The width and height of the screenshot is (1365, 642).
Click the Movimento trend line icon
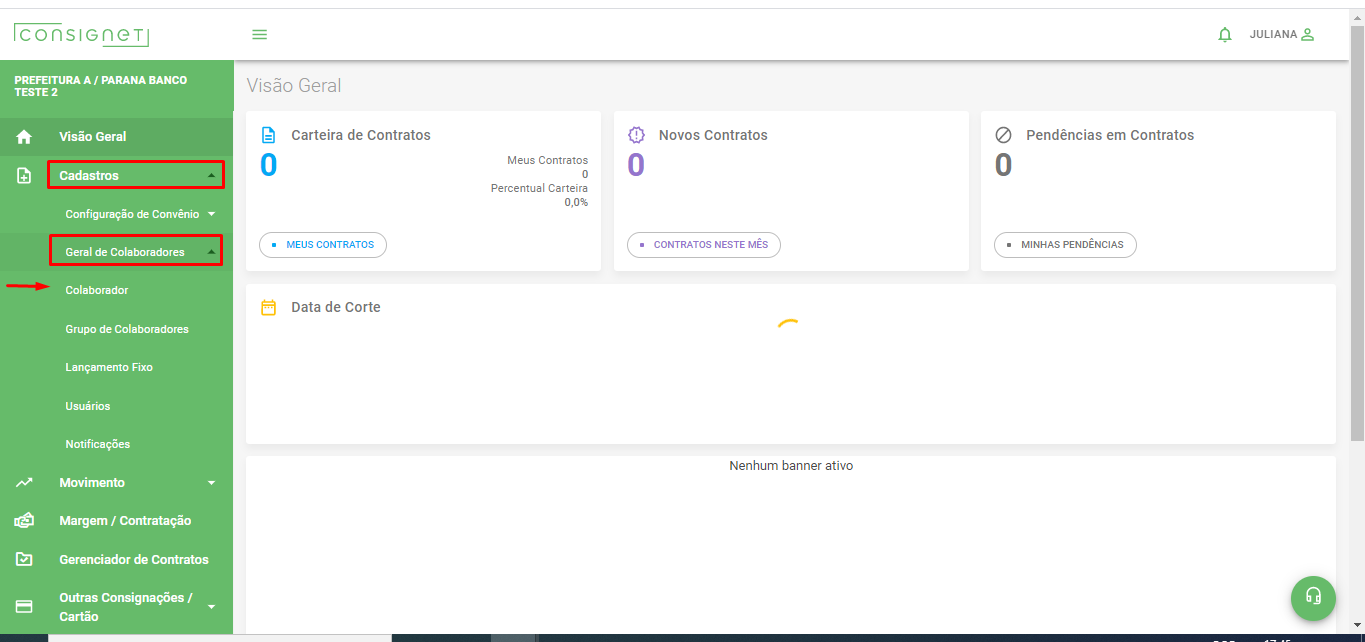point(25,483)
